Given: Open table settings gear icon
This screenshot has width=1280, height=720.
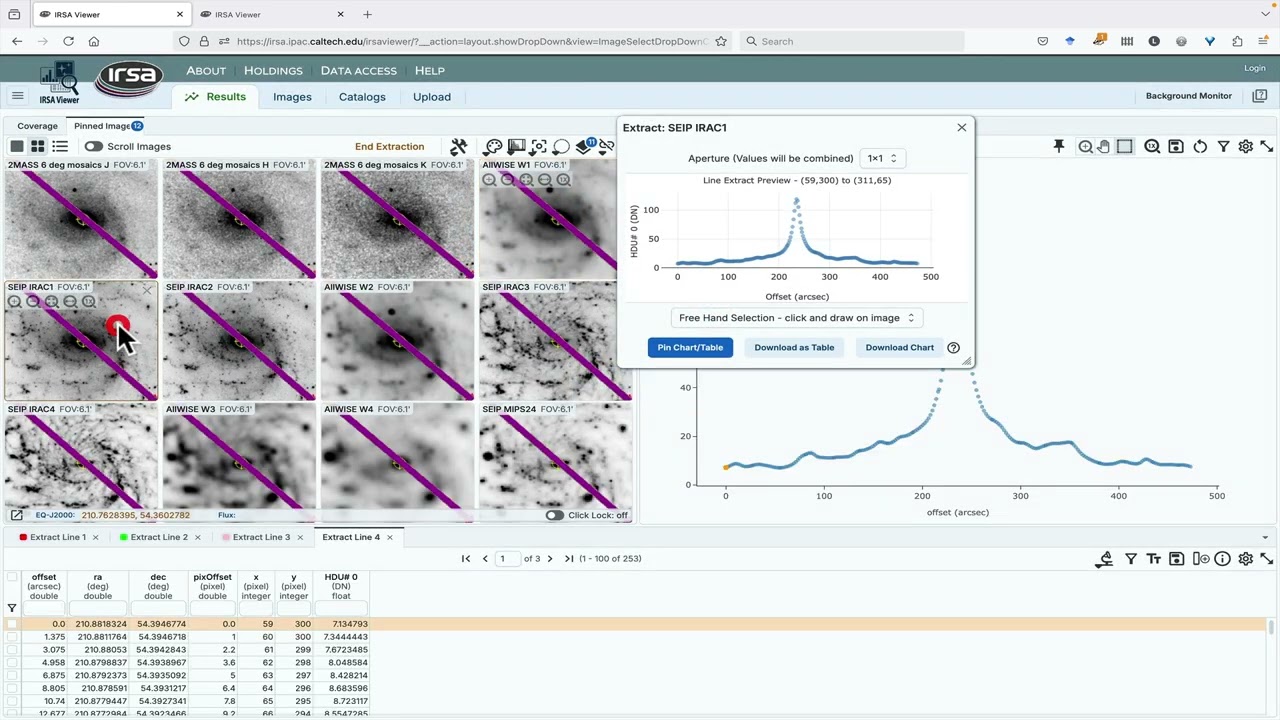Looking at the screenshot, I should pos(1246,559).
